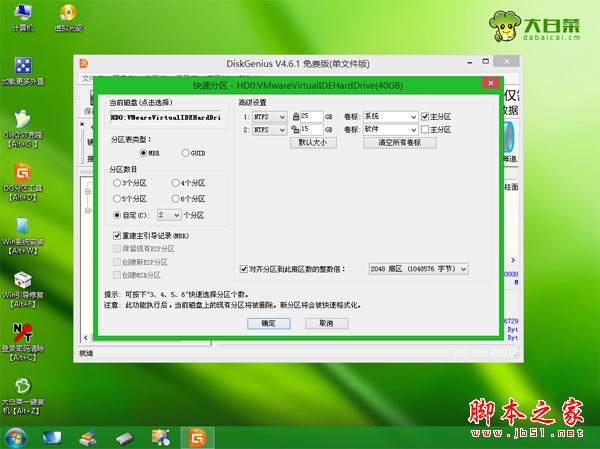Image resolution: width=600 pixels, height=449 pixels.
Task: Open the Computer desktop icon
Action: pyautogui.click(x=23, y=17)
